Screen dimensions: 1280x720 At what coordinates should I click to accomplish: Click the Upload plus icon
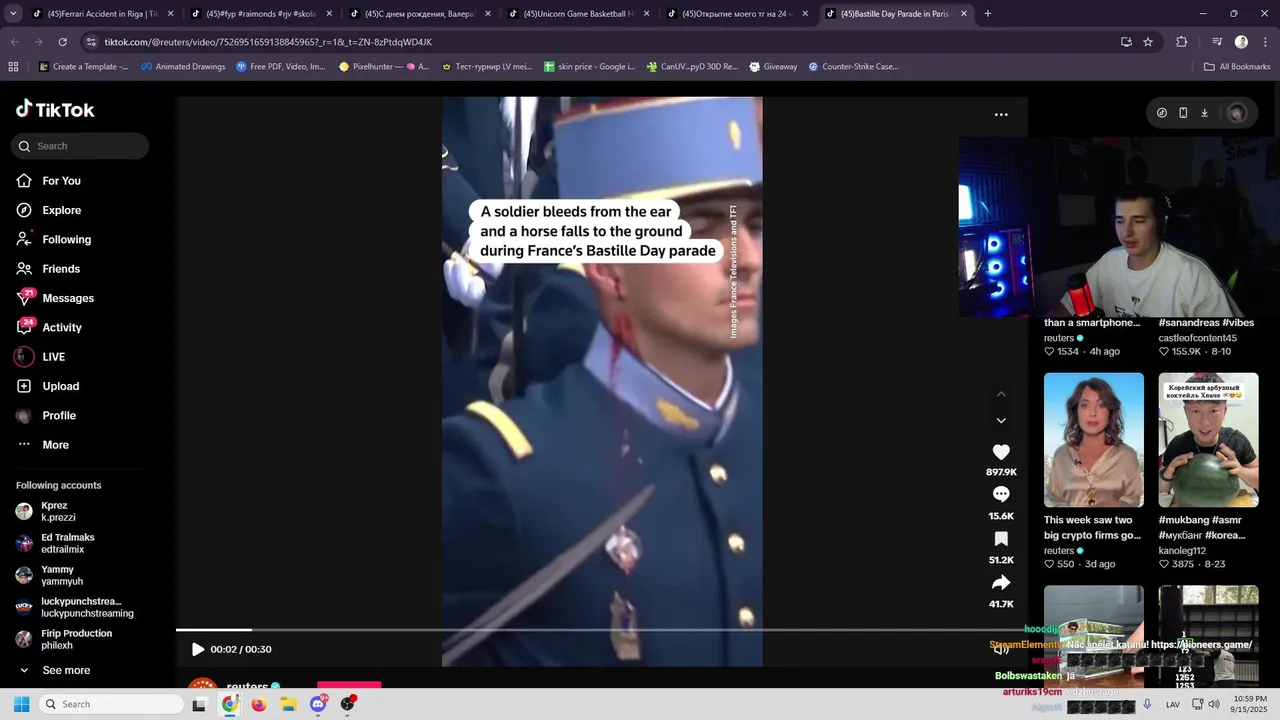coord(24,386)
